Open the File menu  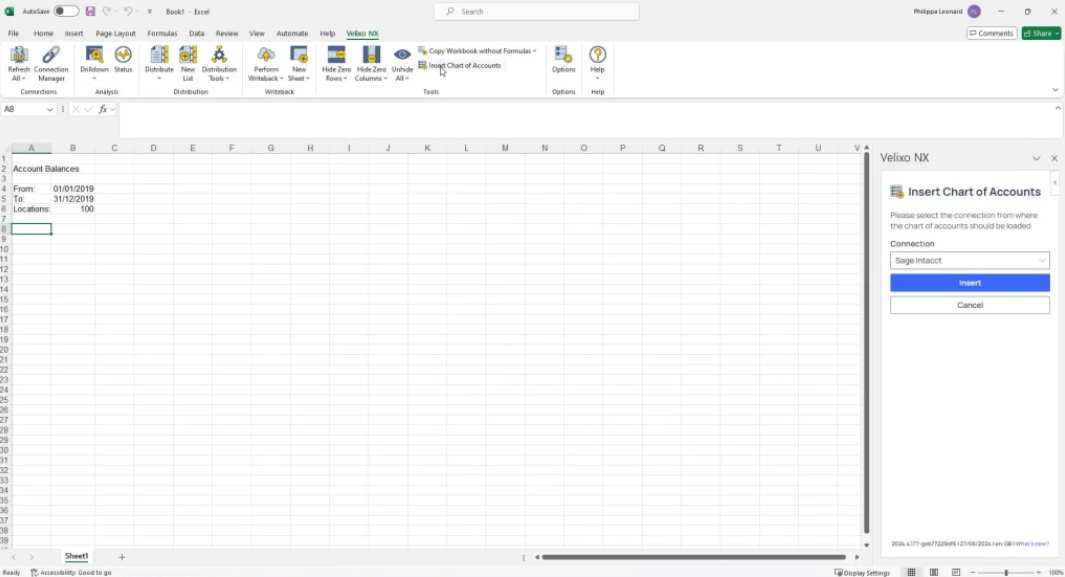(x=14, y=33)
